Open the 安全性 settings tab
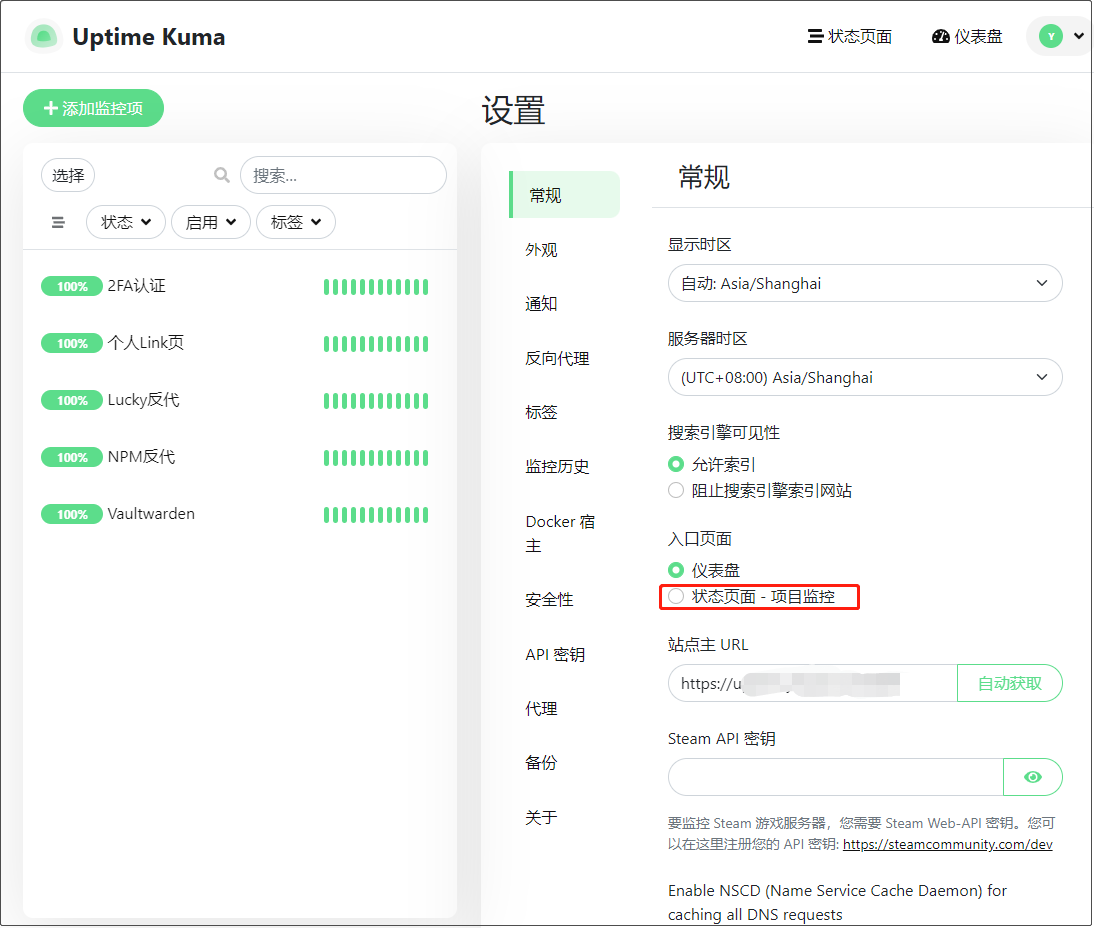Screen dimensions: 1094x928 549,600
